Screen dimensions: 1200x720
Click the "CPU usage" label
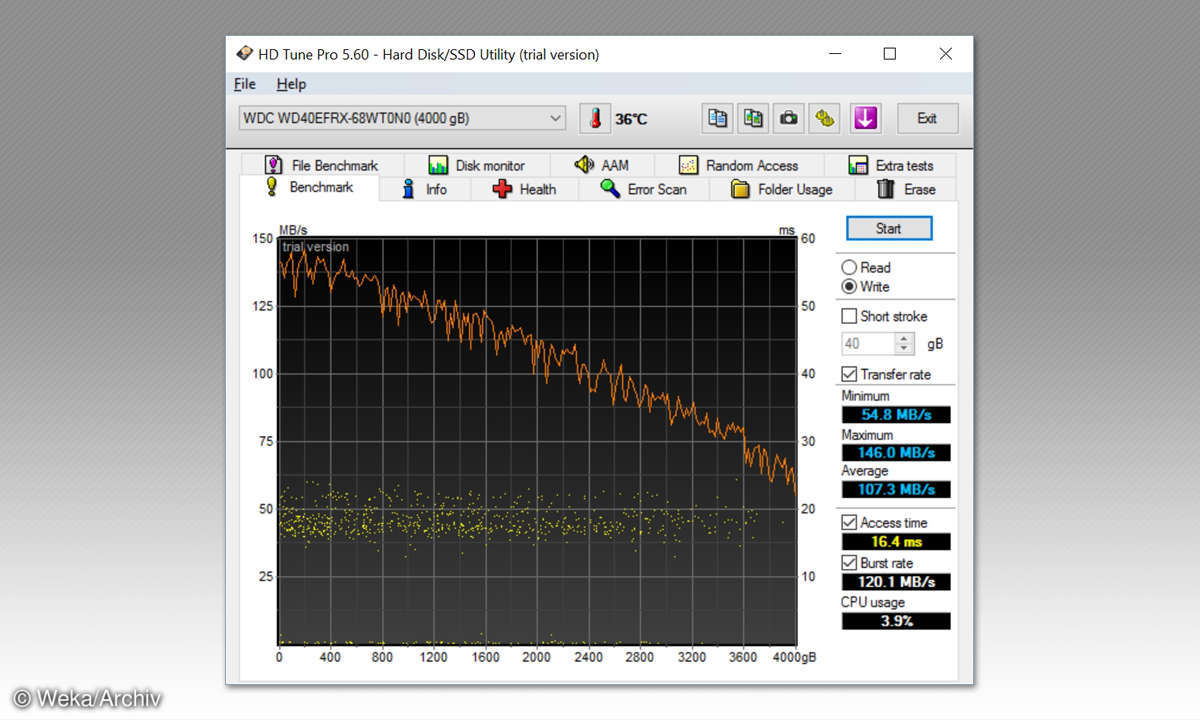tap(873, 602)
